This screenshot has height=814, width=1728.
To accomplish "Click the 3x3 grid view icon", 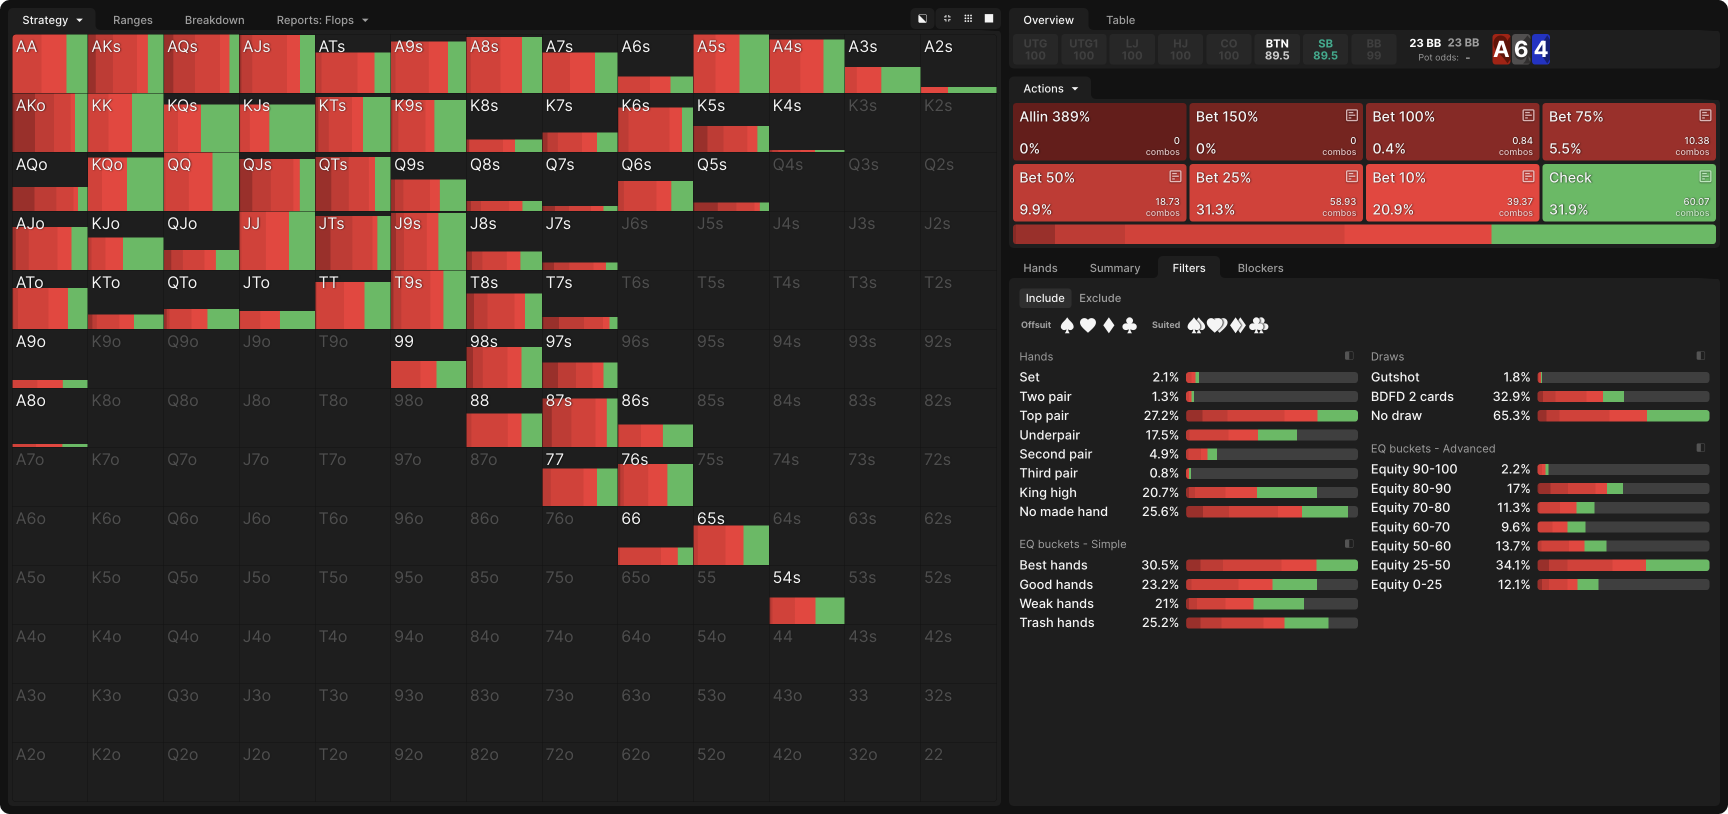I will 968,19.
